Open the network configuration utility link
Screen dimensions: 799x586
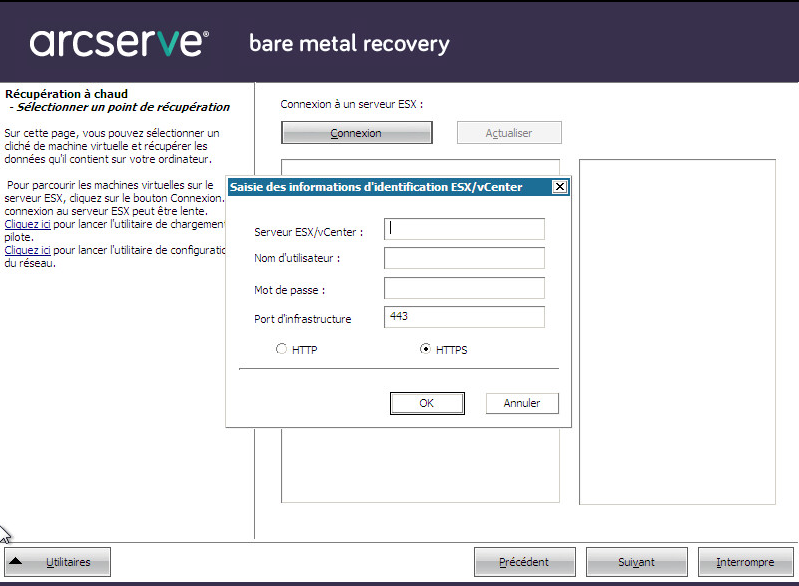tap(28, 250)
